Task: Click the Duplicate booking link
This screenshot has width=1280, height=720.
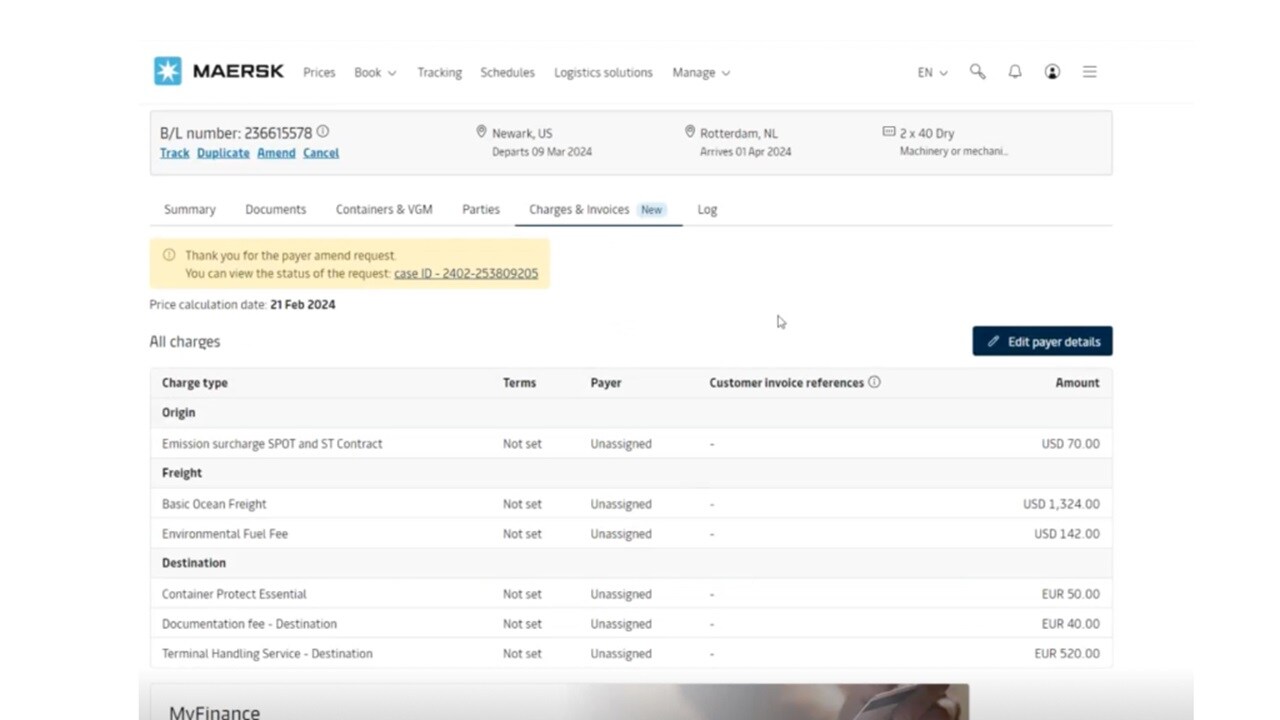Action: coord(223,153)
